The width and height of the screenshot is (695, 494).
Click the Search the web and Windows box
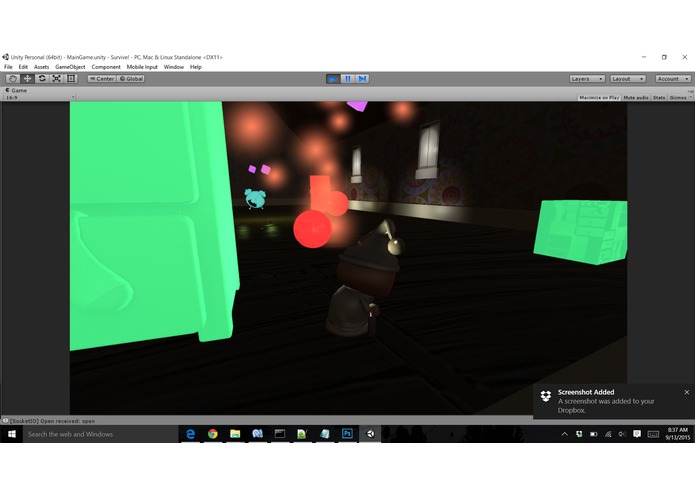101,434
